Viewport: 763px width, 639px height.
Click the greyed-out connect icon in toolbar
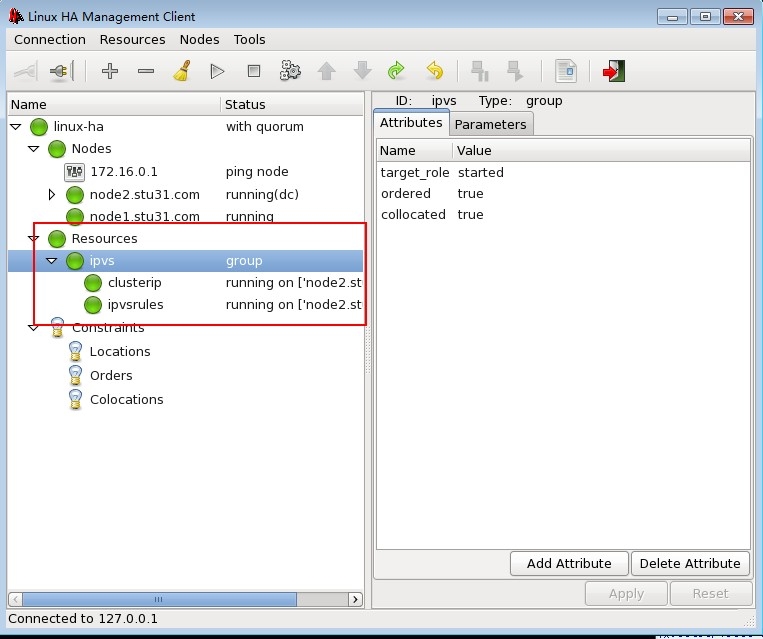25,71
